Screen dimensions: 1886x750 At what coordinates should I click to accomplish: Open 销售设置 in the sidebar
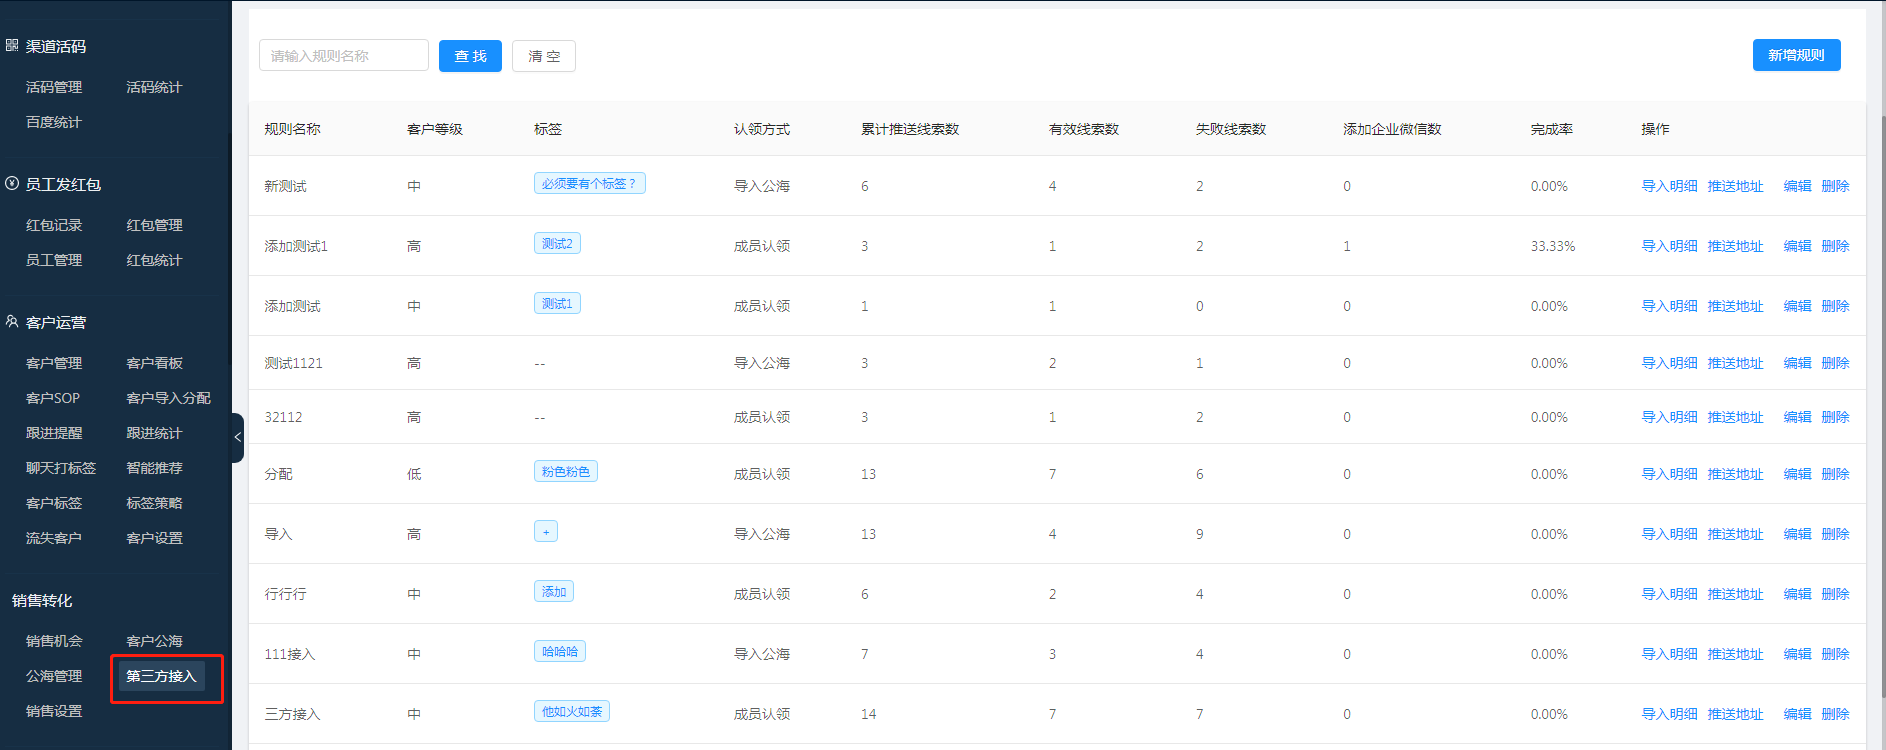point(54,711)
